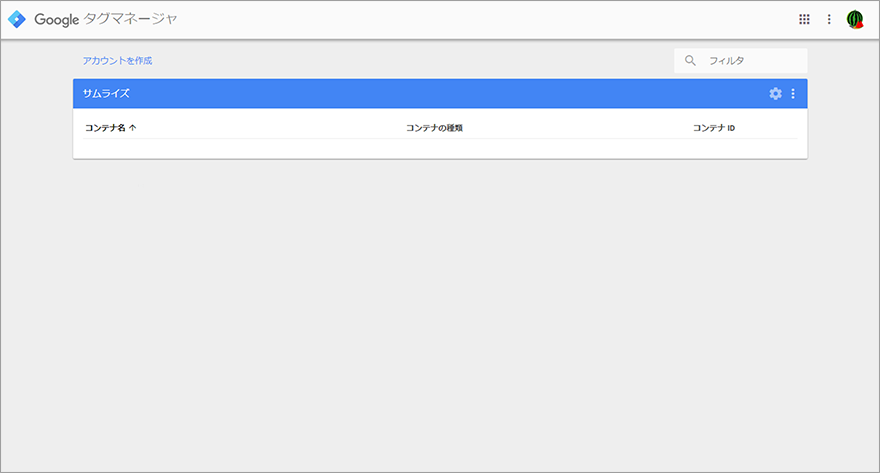880x473 pixels.
Task: Click the blank blue サムライズ header bar
Action: click(x=449, y=94)
